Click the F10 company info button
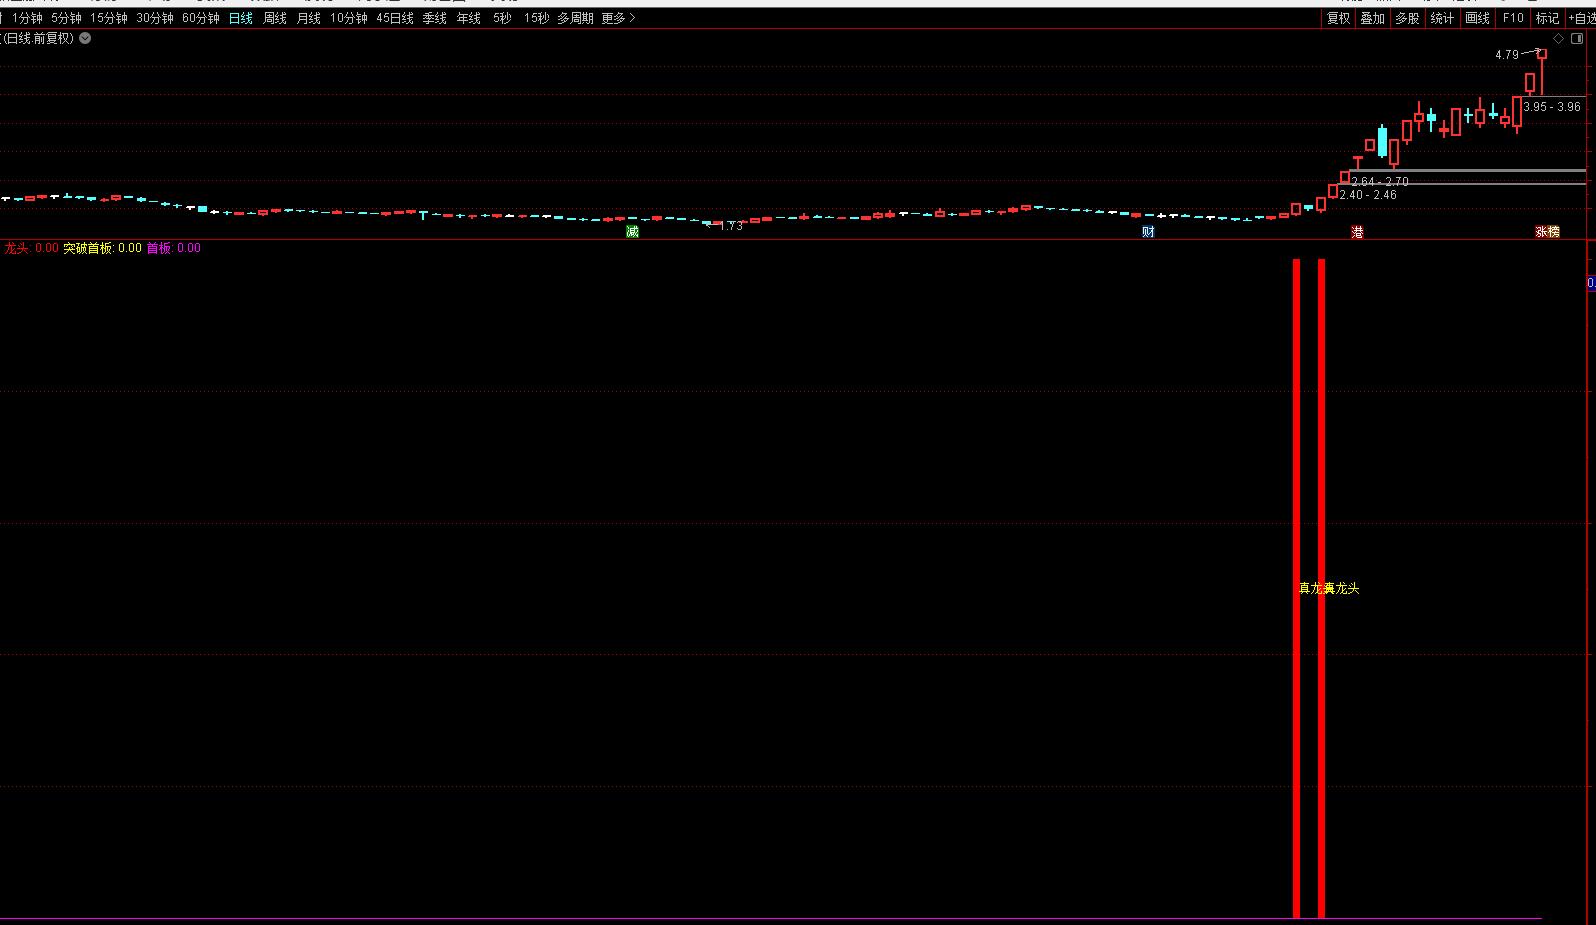This screenshot has height=925, width=1596. click(1513, 18)
